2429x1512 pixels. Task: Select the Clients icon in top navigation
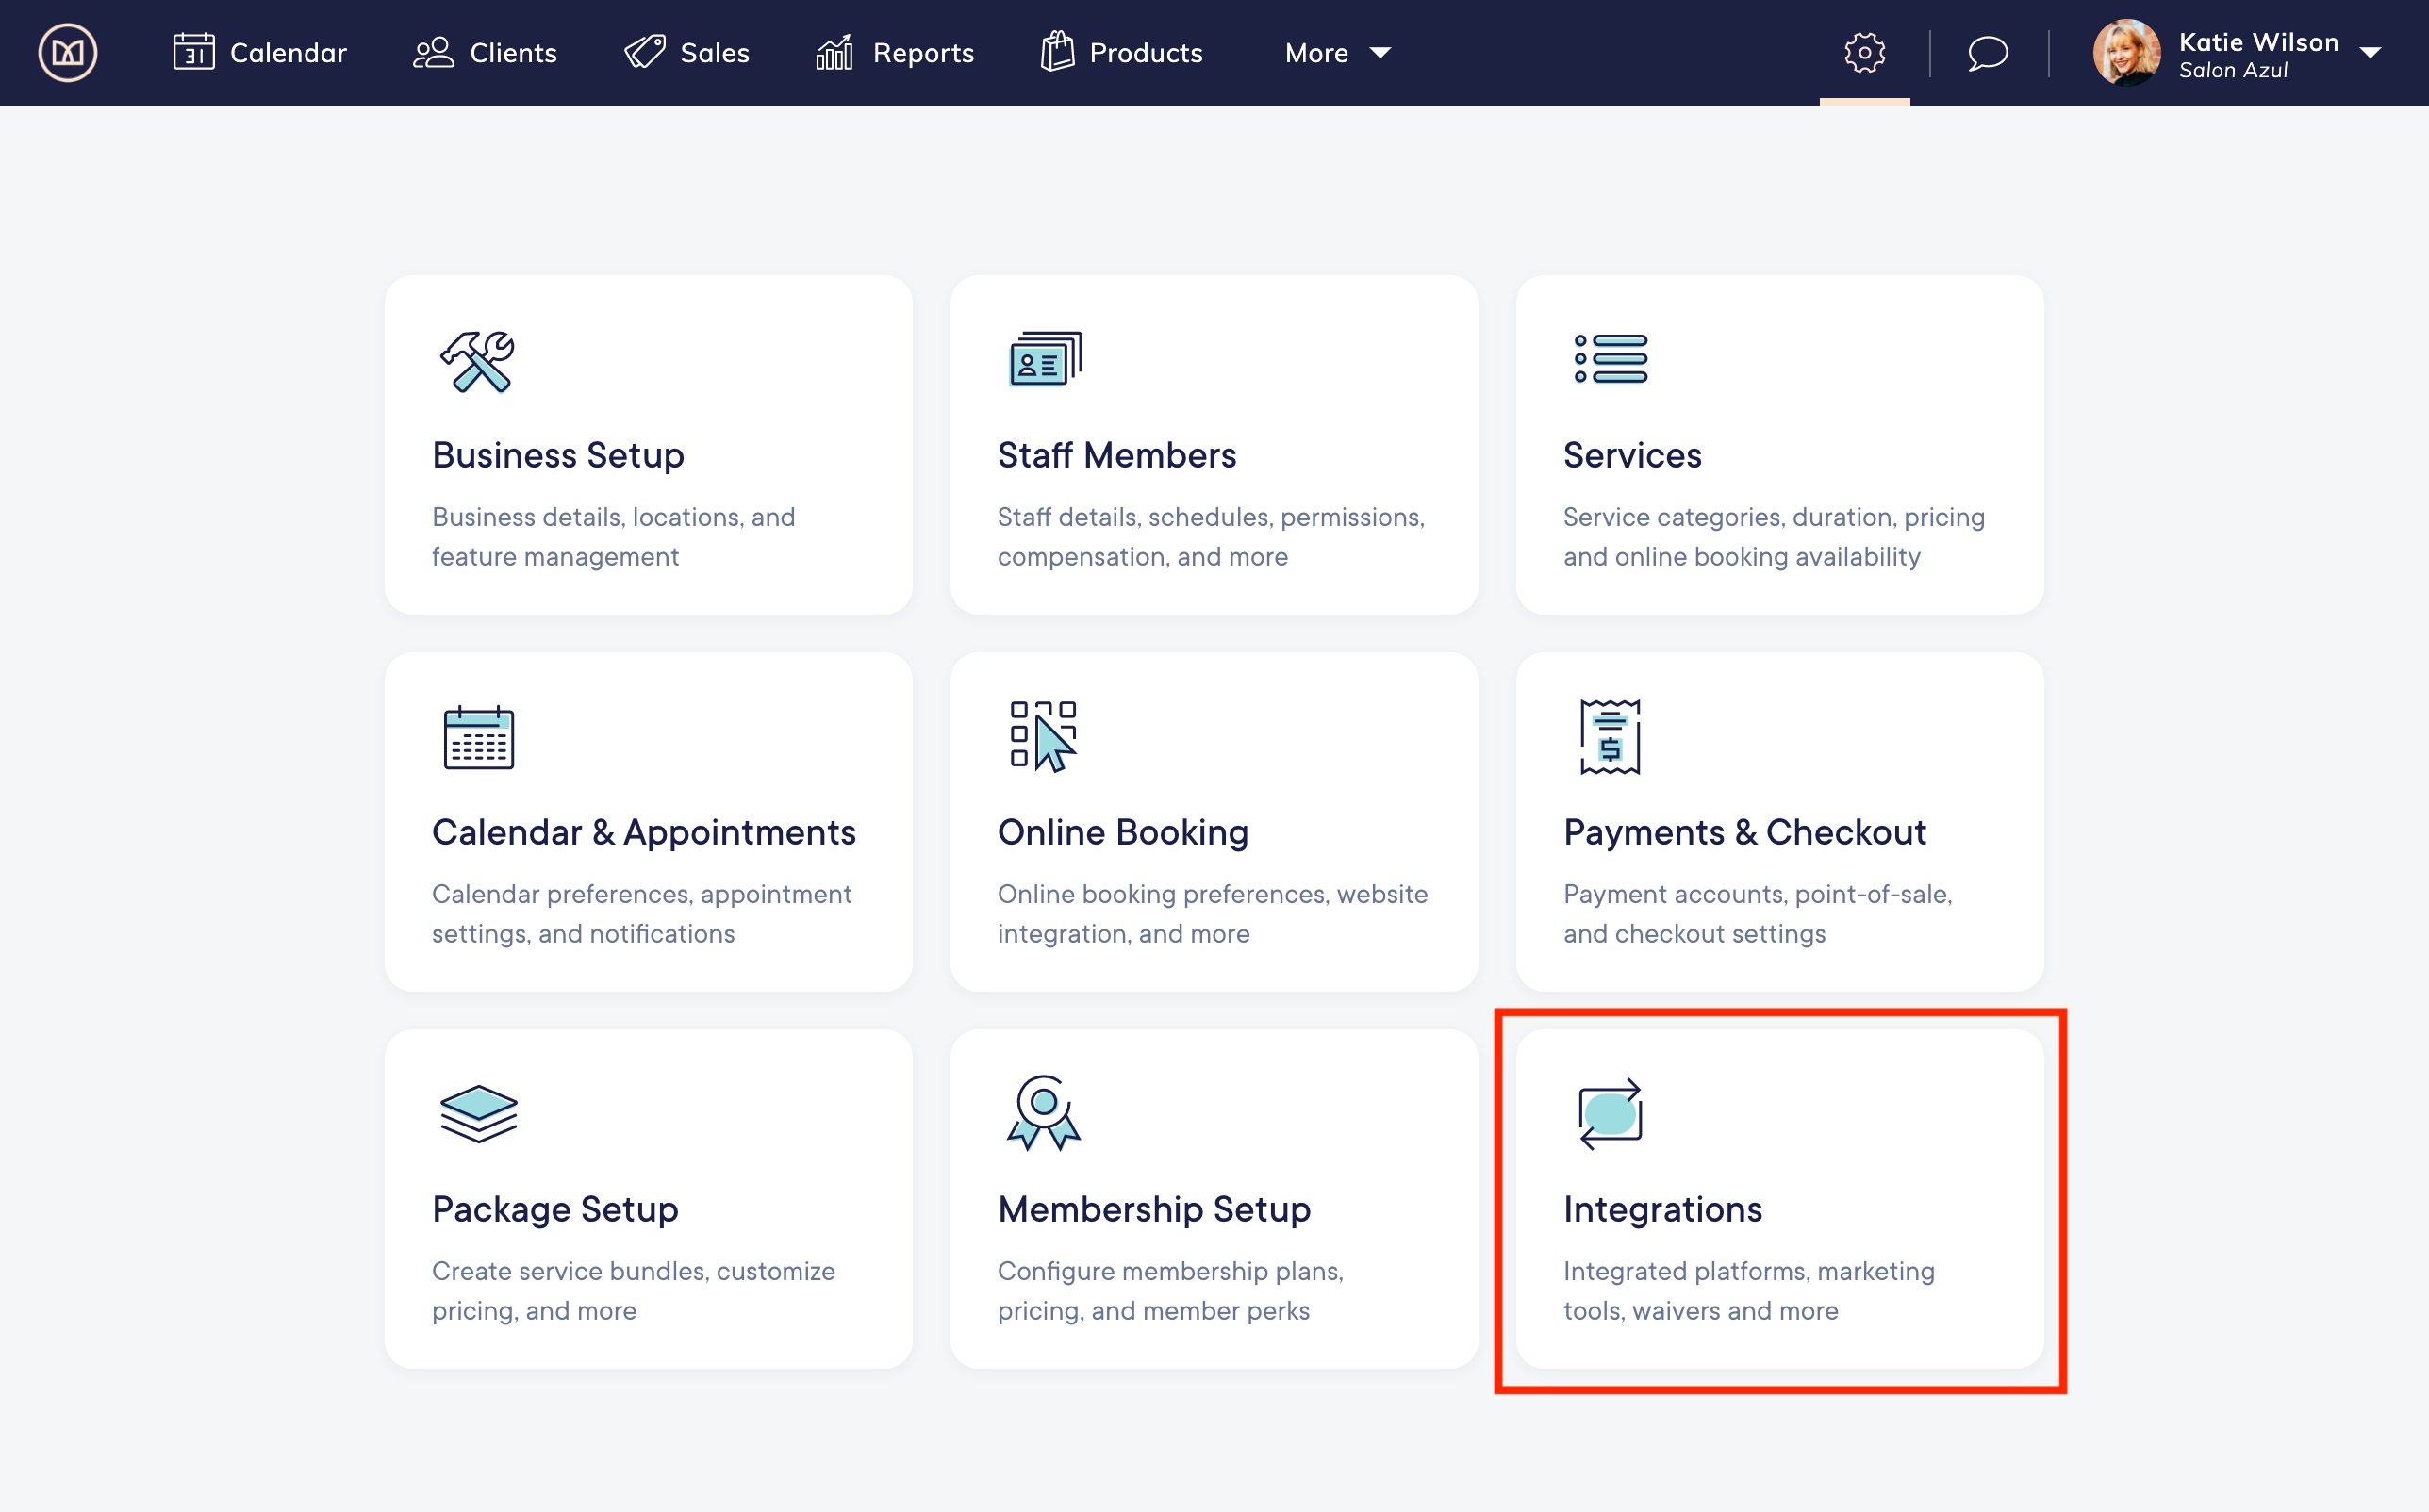[x=434, y=52]
